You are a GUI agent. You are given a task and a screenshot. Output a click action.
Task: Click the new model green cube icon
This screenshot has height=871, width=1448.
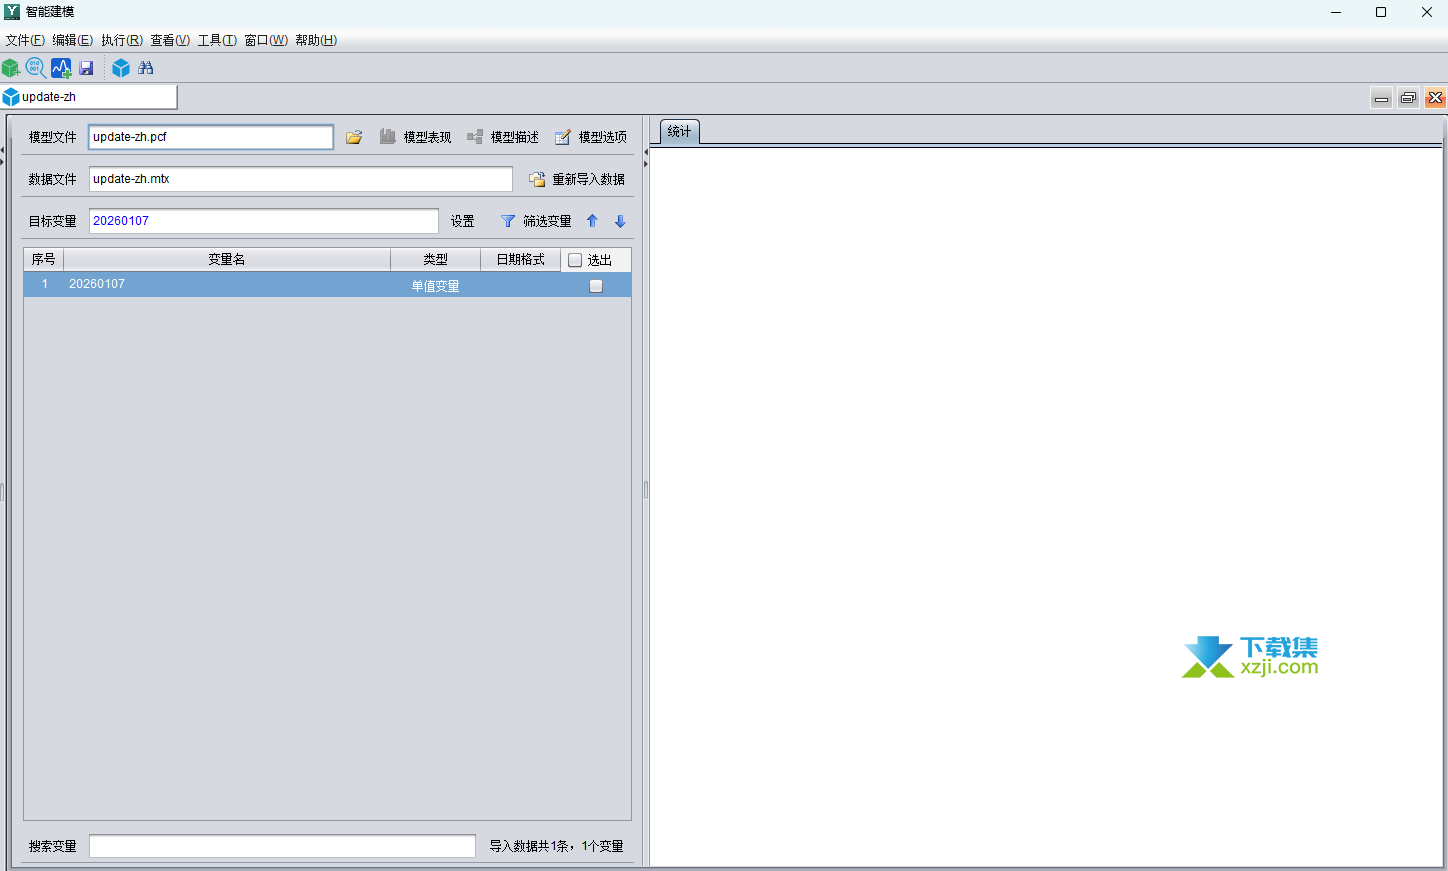11,67
